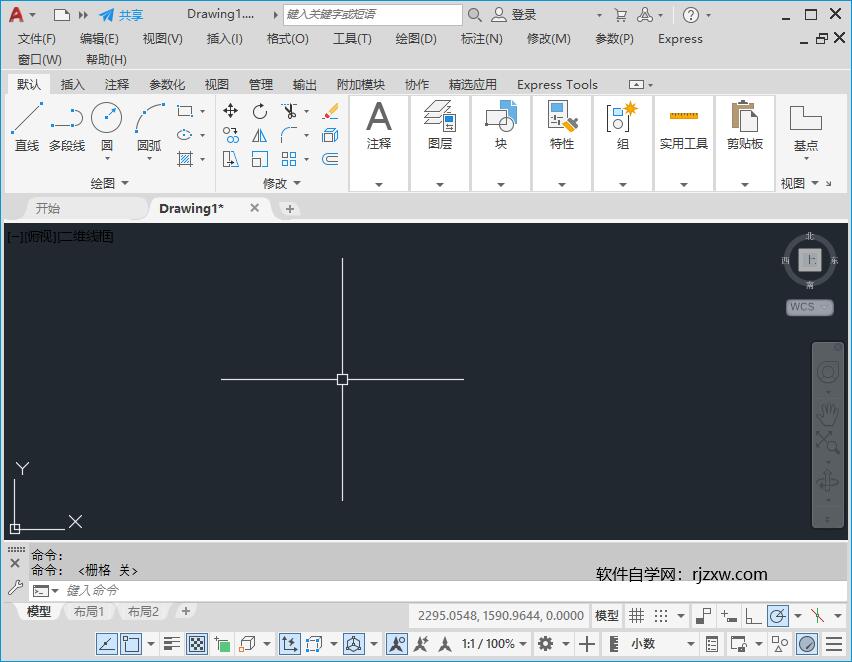Click the 共享 share button
The height and width of the screenshot is (662, 852).
click(x=122, y=15)
